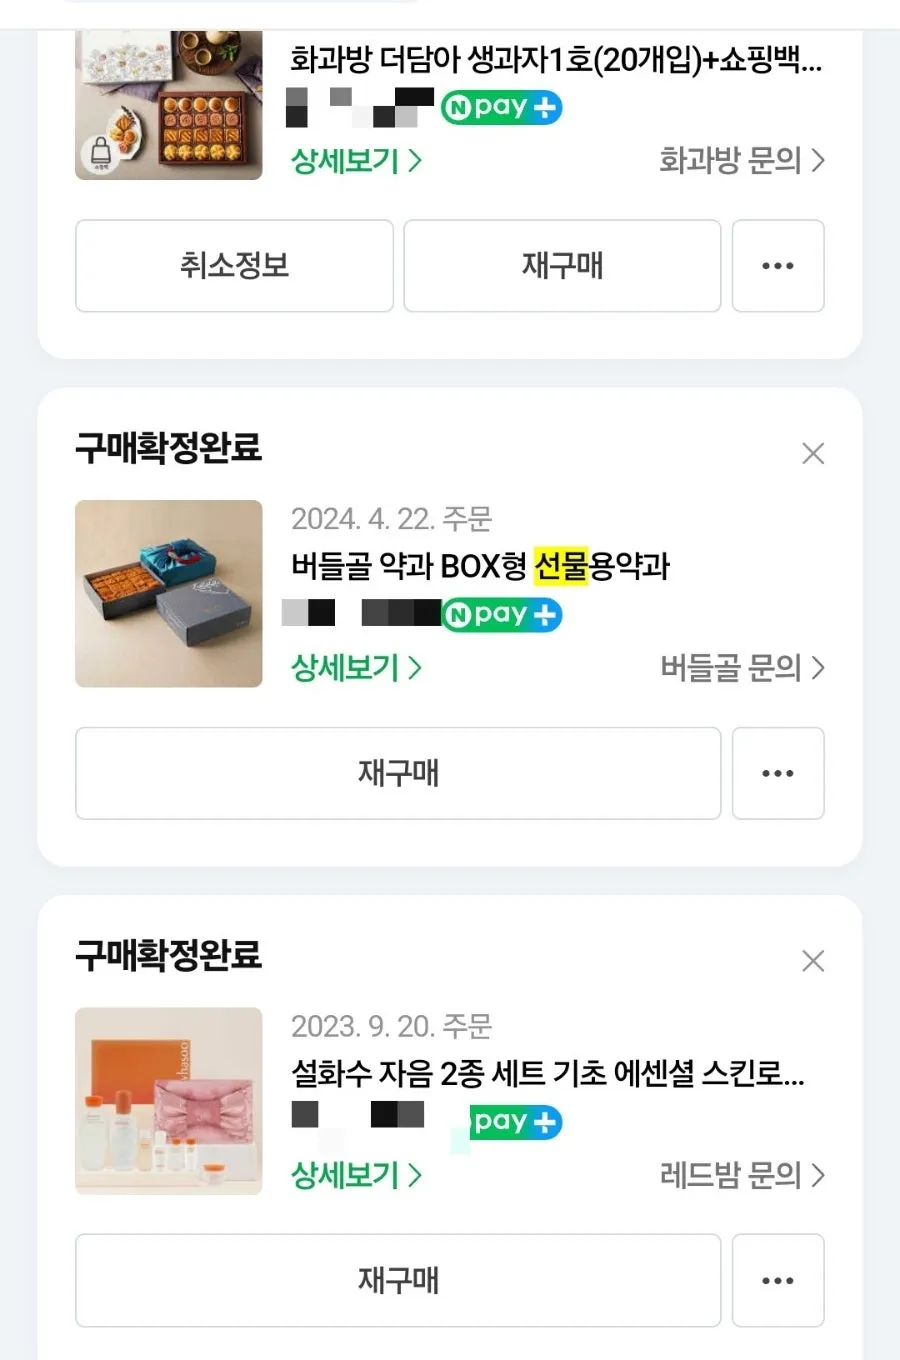
Task: Contact seller via 버들골 문의
Action: (x=741, y=667)
